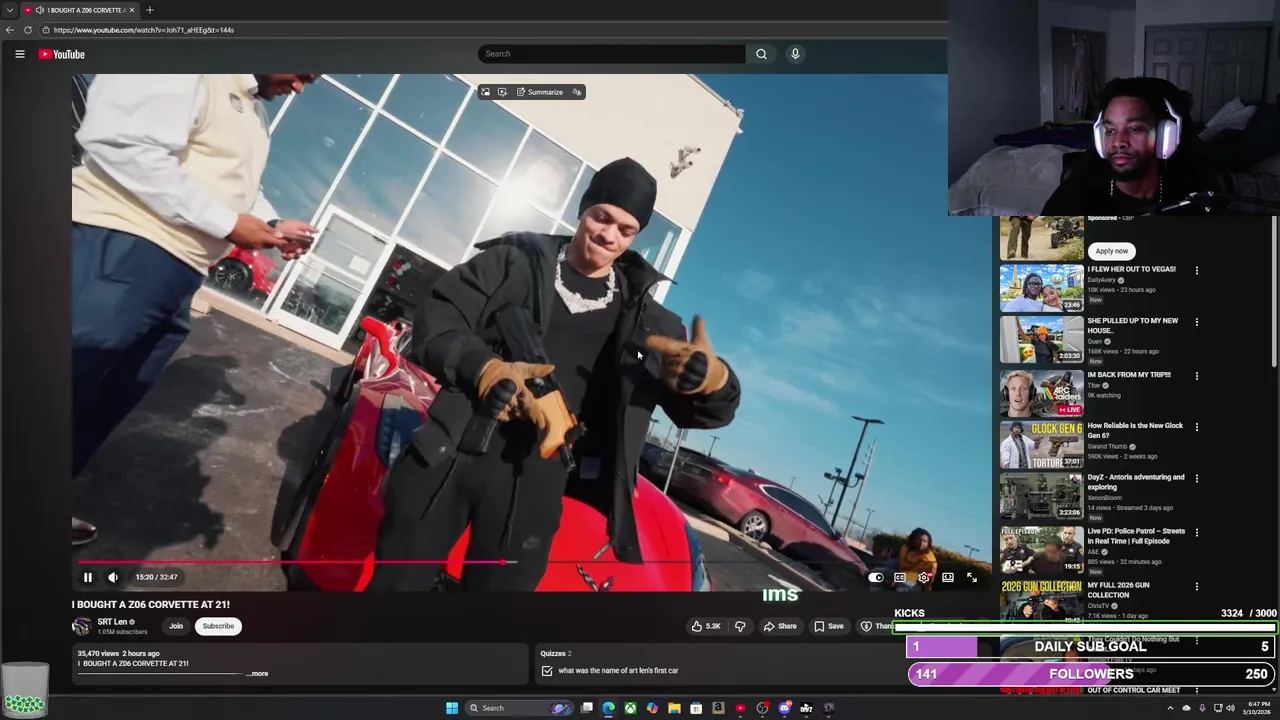Click the second overlay icon beside Summarize
This screenshot has width=1280, height=720.
point(502,92)
